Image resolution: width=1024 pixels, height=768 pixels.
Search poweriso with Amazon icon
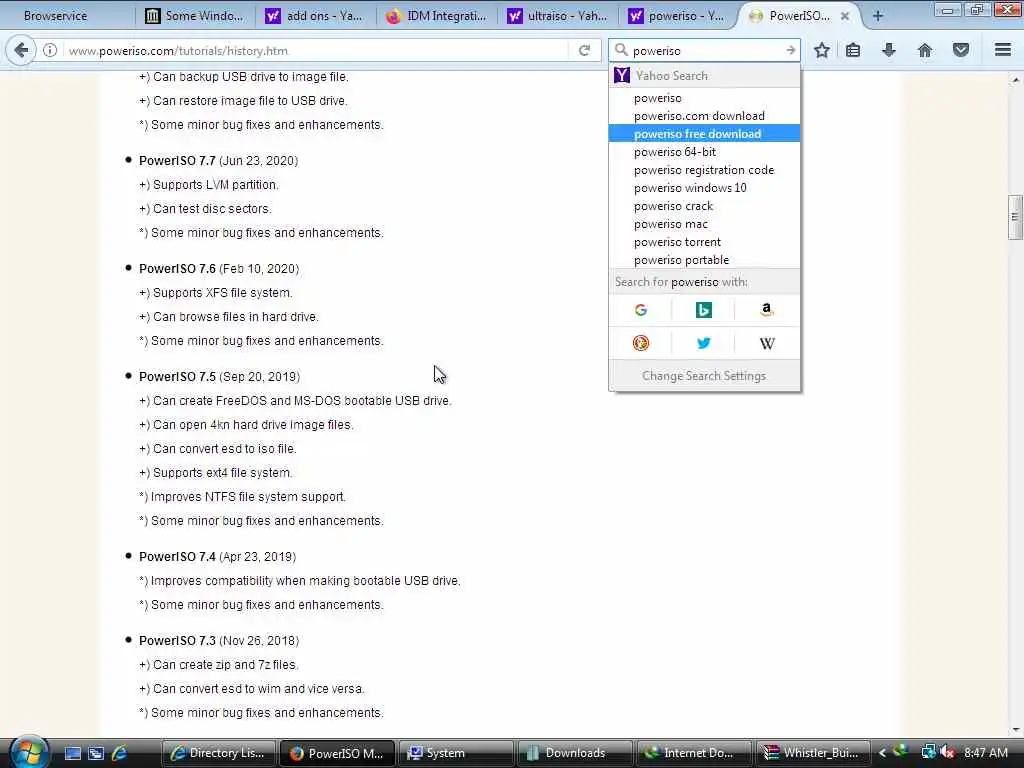[767, 310]
